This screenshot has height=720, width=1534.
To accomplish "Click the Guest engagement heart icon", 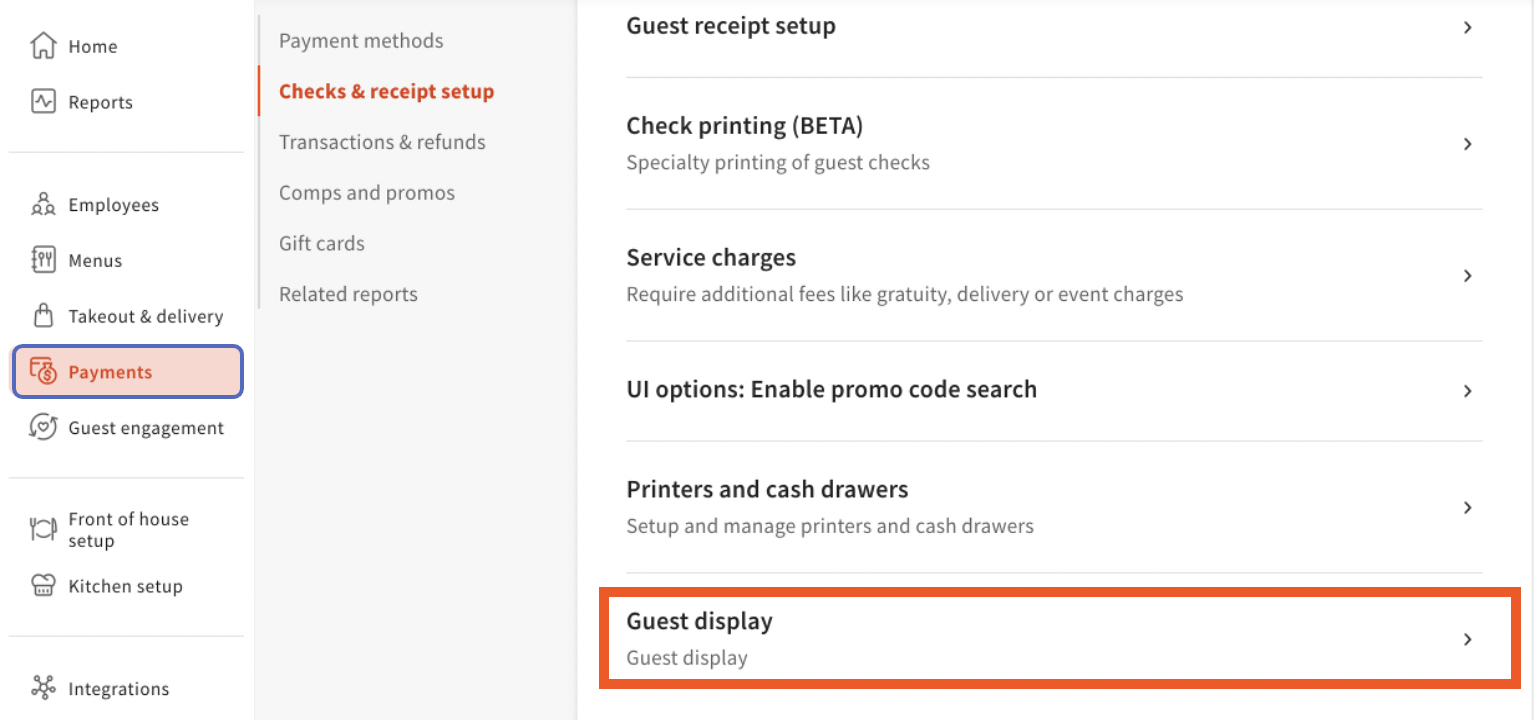I will click(x=43, y=428).
